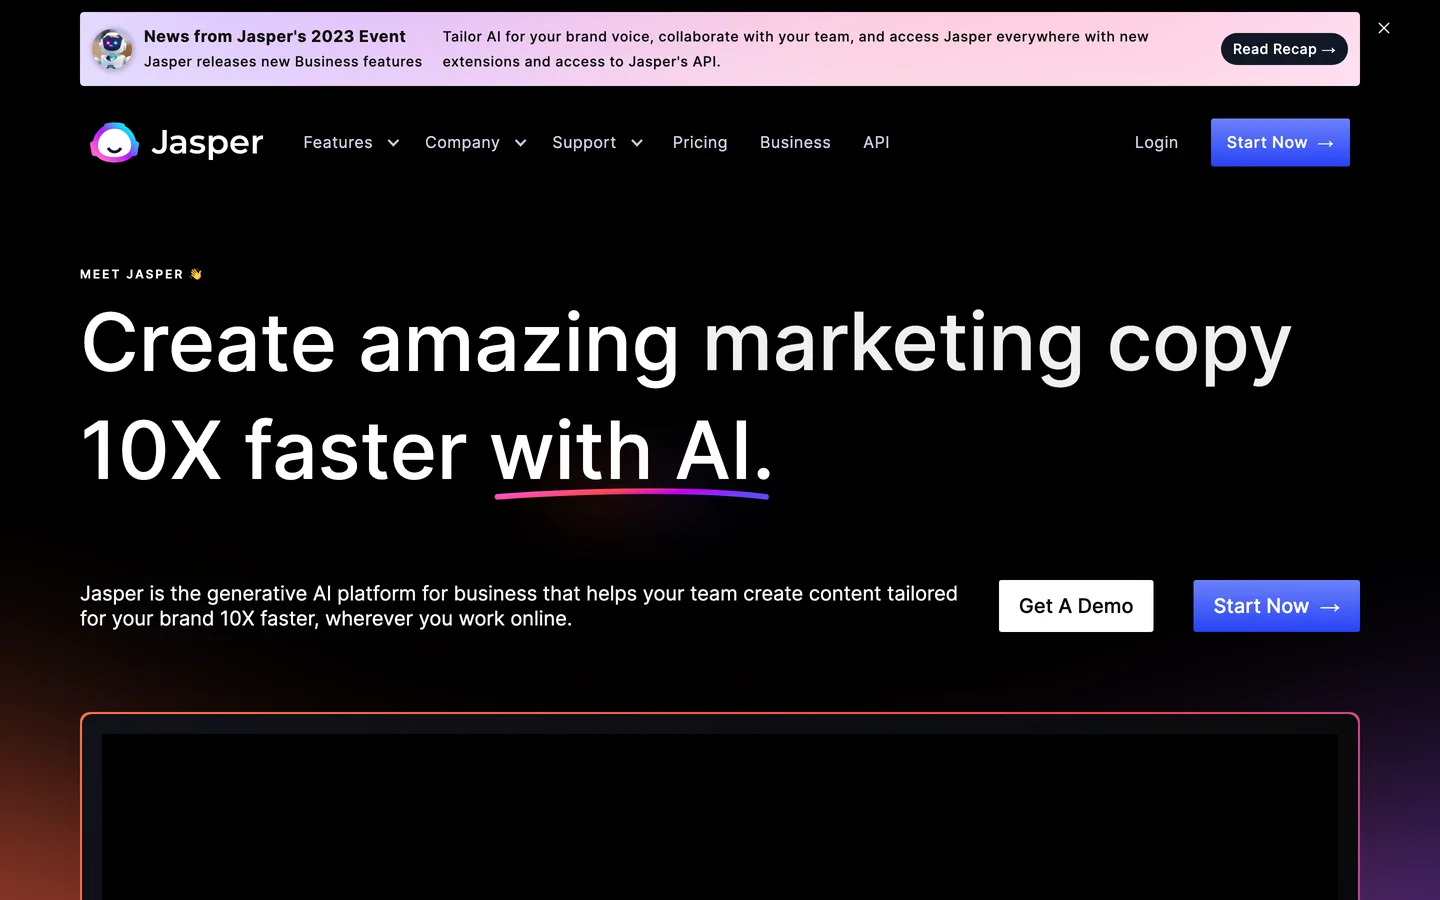This screenshot has height=900, width=1440.
Task: Click the News from Jasper's 2023 Event title
Action: 275,36
